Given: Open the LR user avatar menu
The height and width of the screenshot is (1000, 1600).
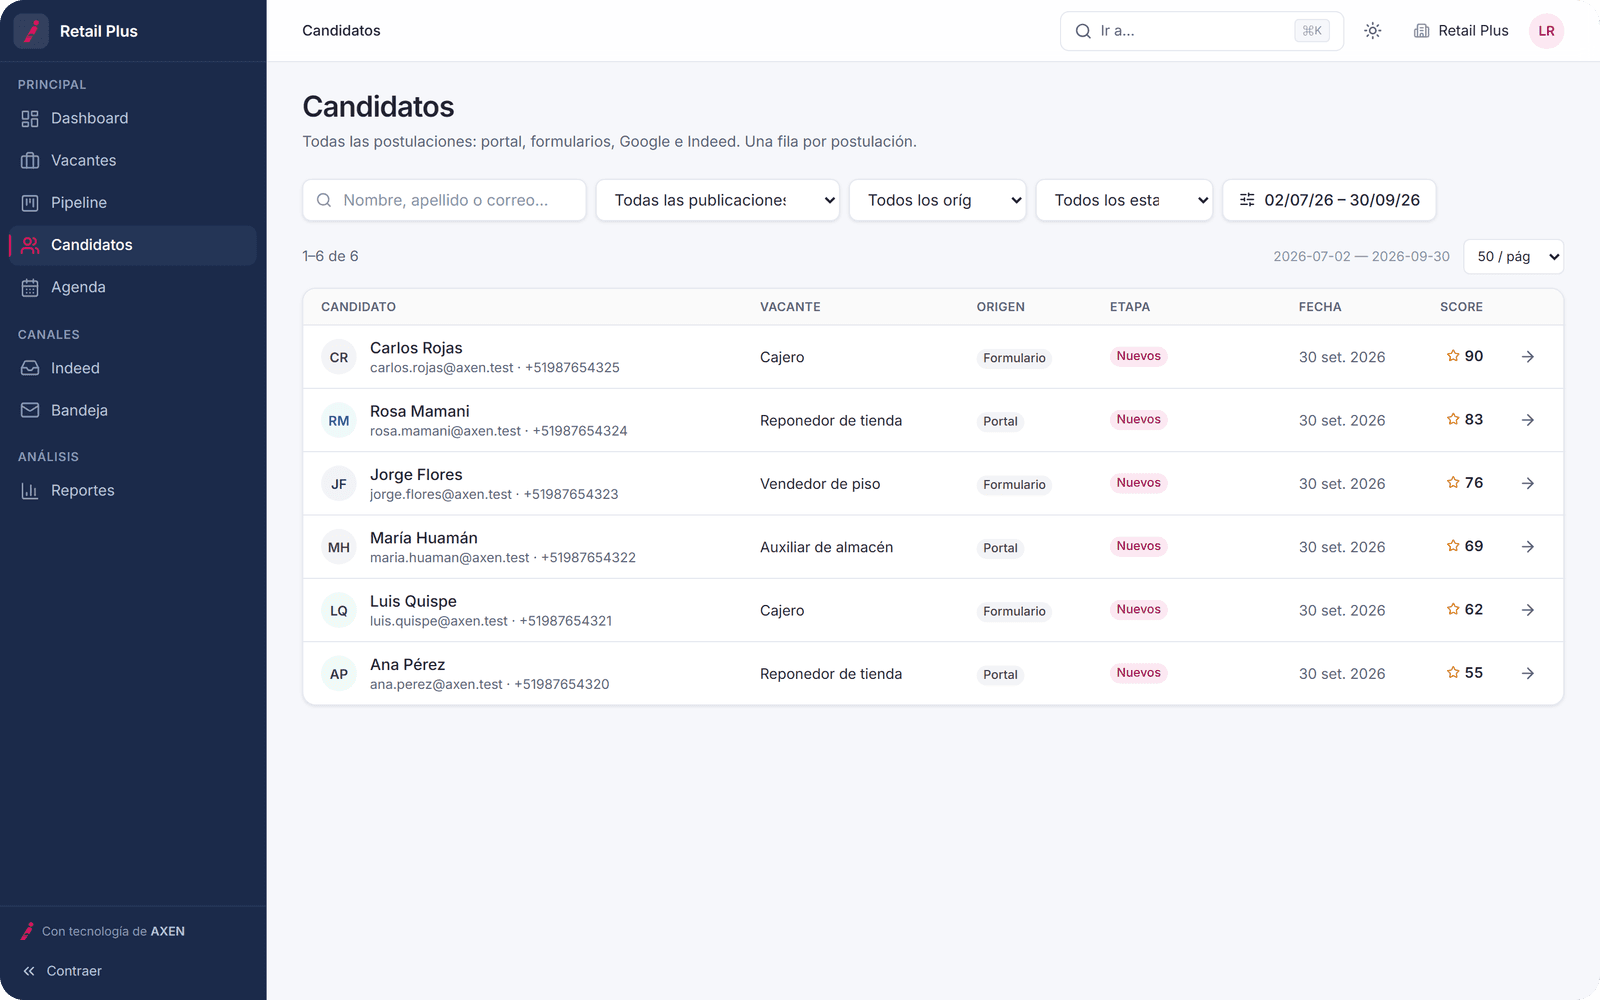Looking at the screenshot, I should click(1546, 31).
